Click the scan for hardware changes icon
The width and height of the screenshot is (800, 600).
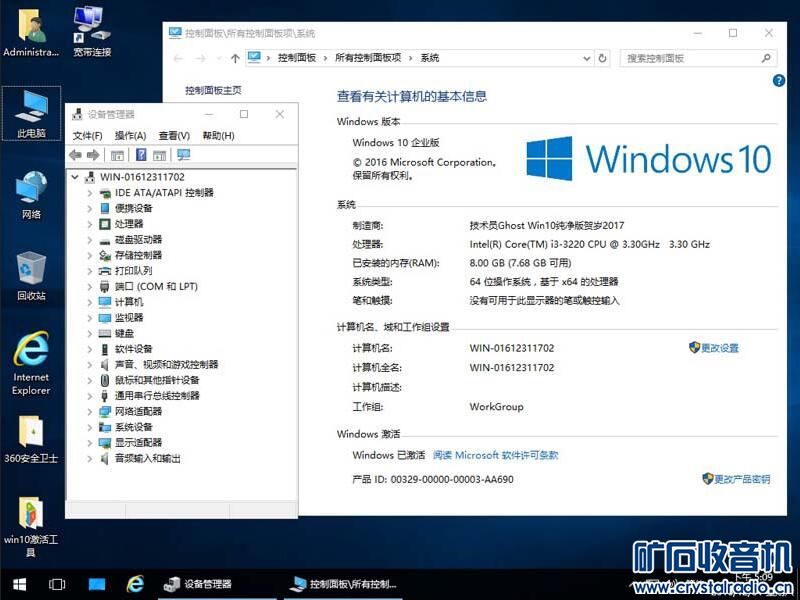pyautogui.click(x=184, y=155)
